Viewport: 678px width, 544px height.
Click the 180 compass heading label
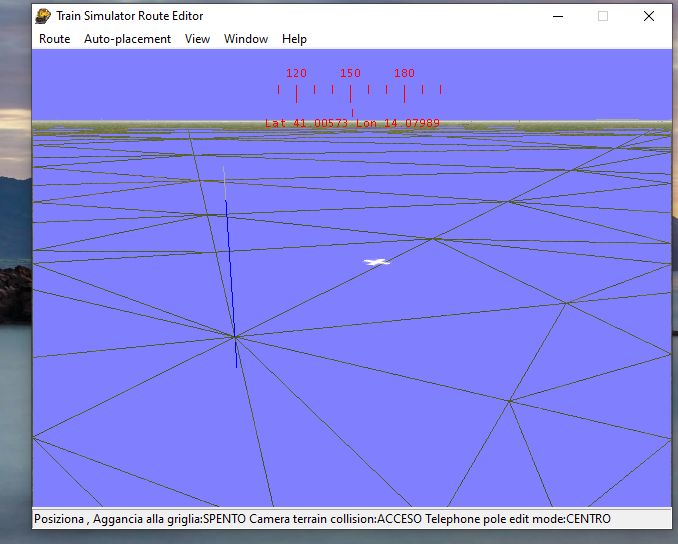(x=404, y=73)
